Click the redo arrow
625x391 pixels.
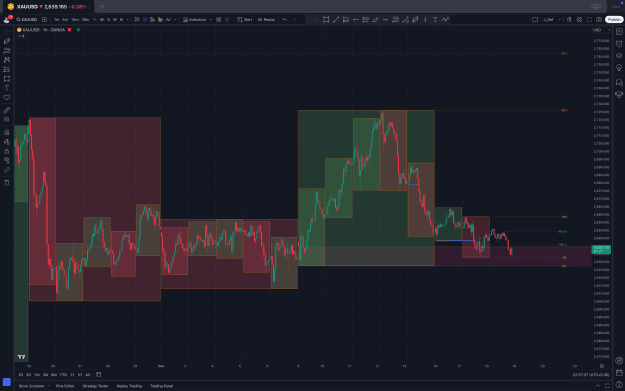[x=295, y=20]
